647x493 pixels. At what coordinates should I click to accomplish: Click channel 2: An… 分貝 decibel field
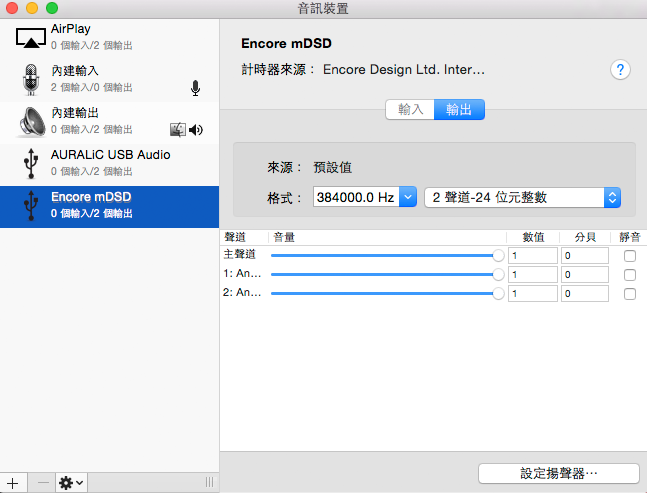584,294
